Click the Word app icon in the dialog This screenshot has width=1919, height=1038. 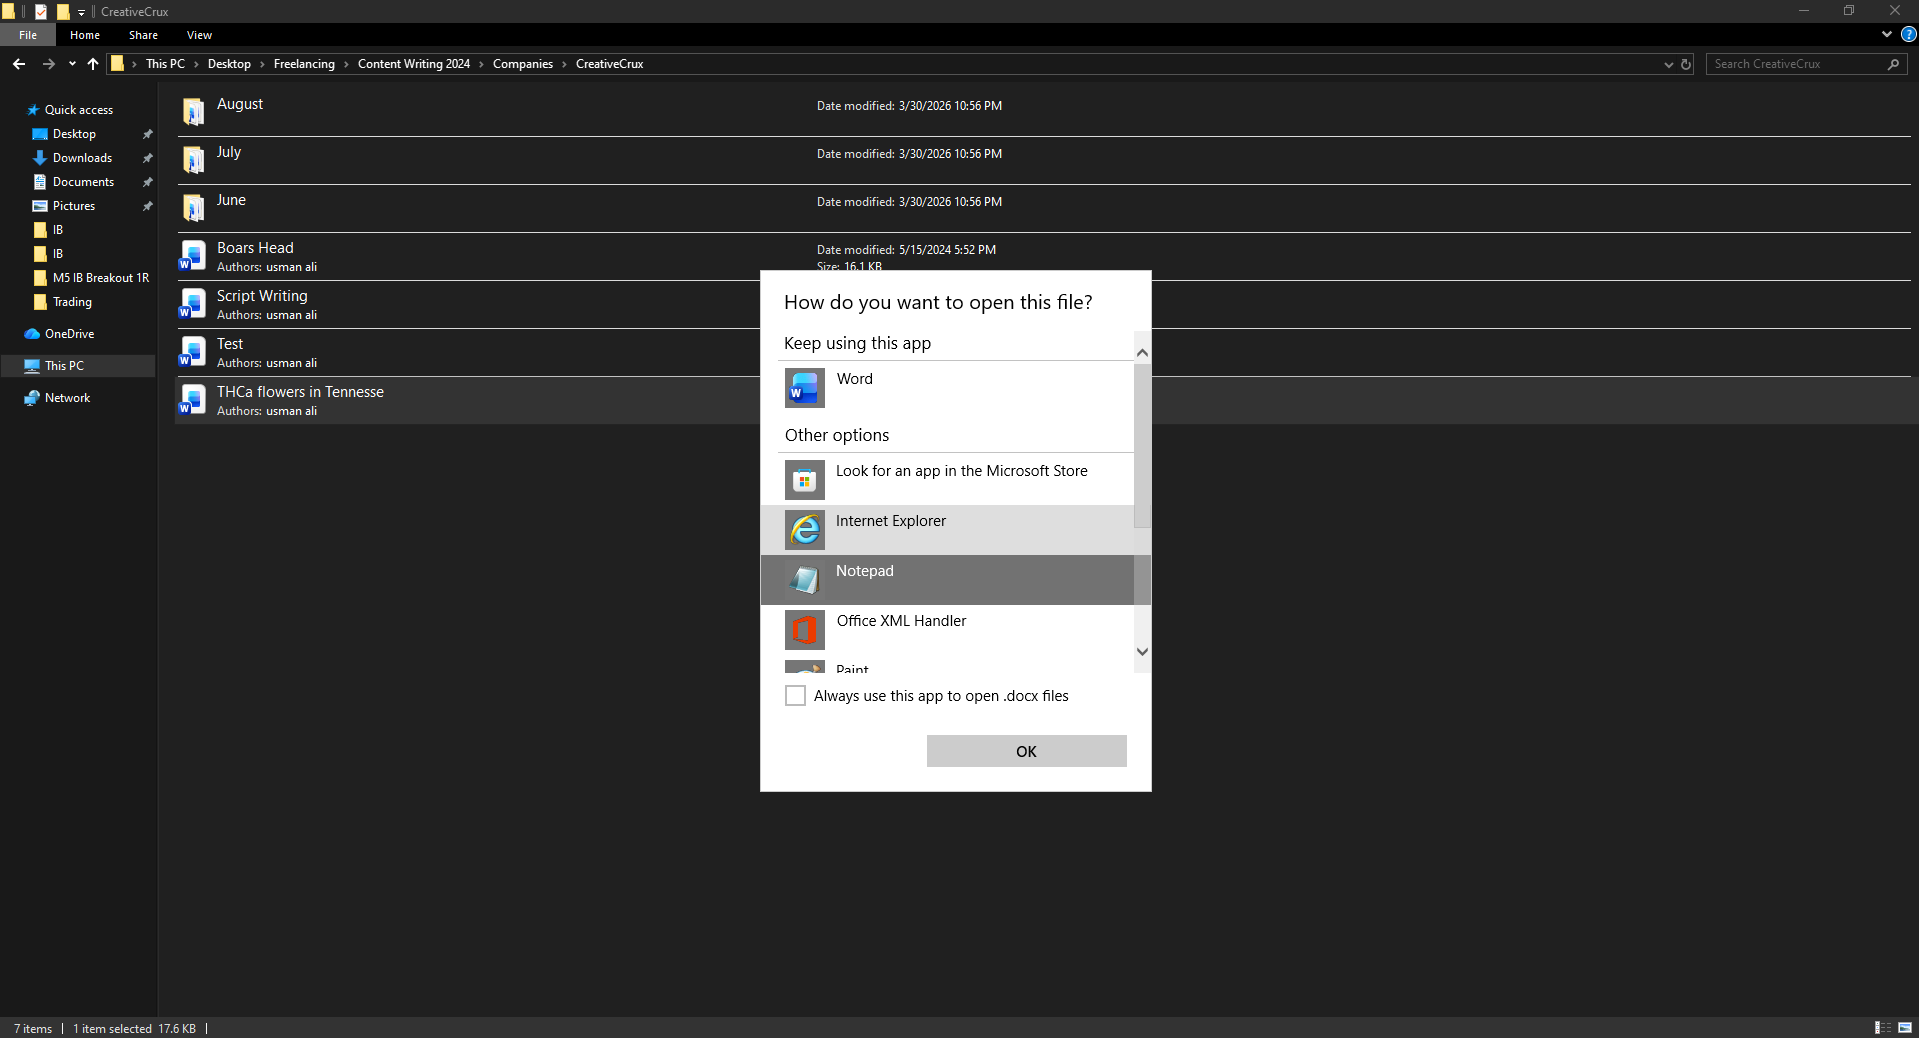click(x=805, y=388)
